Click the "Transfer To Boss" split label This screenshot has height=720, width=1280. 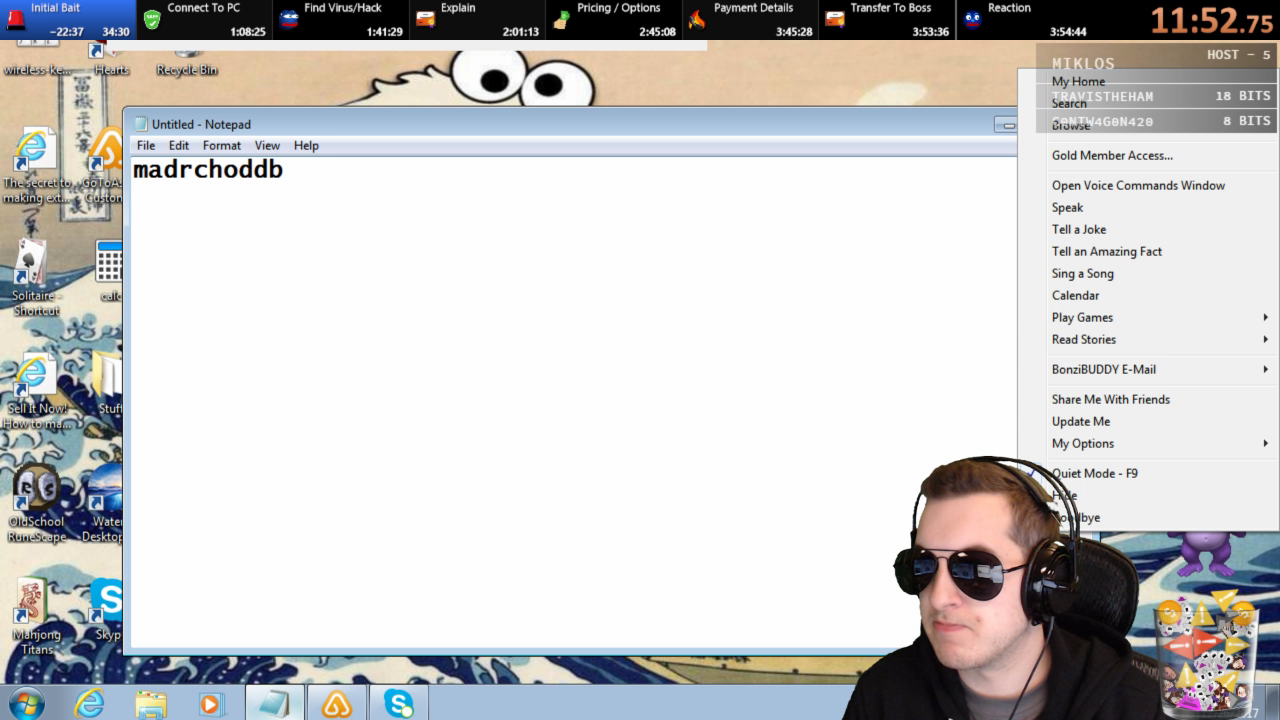click(890, 8)
